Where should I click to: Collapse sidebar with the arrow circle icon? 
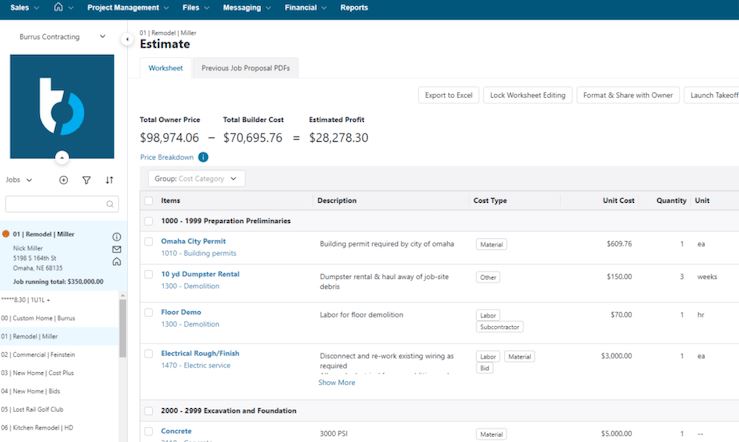coord(127,39)
